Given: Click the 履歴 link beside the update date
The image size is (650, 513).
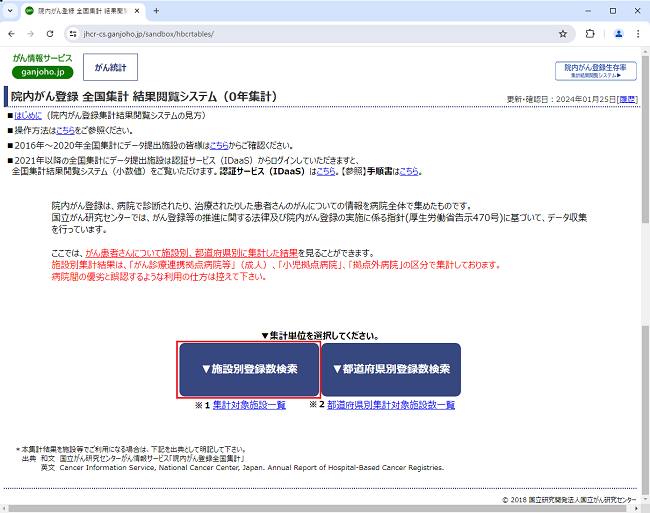Looking at the screenshot, I should point(627,100).
